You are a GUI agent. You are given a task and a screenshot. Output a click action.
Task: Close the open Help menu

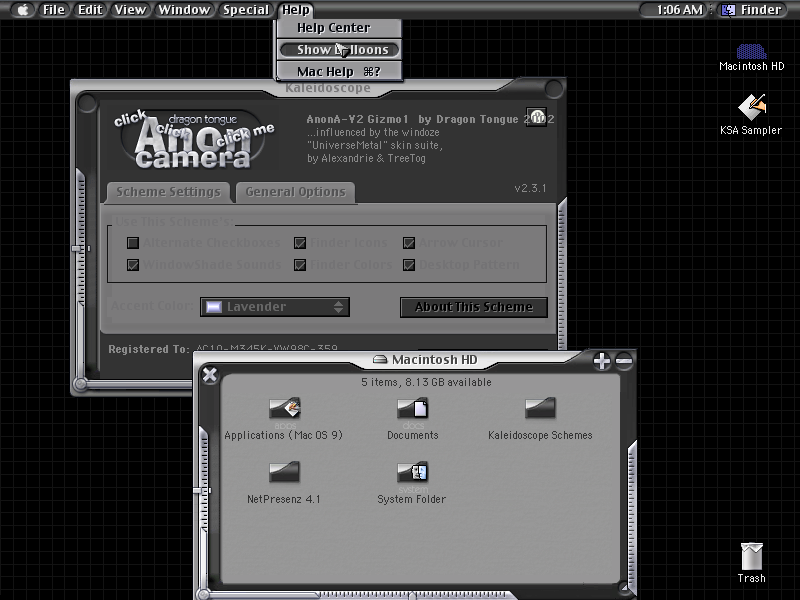pyautogui.click(x=296, y=10)
